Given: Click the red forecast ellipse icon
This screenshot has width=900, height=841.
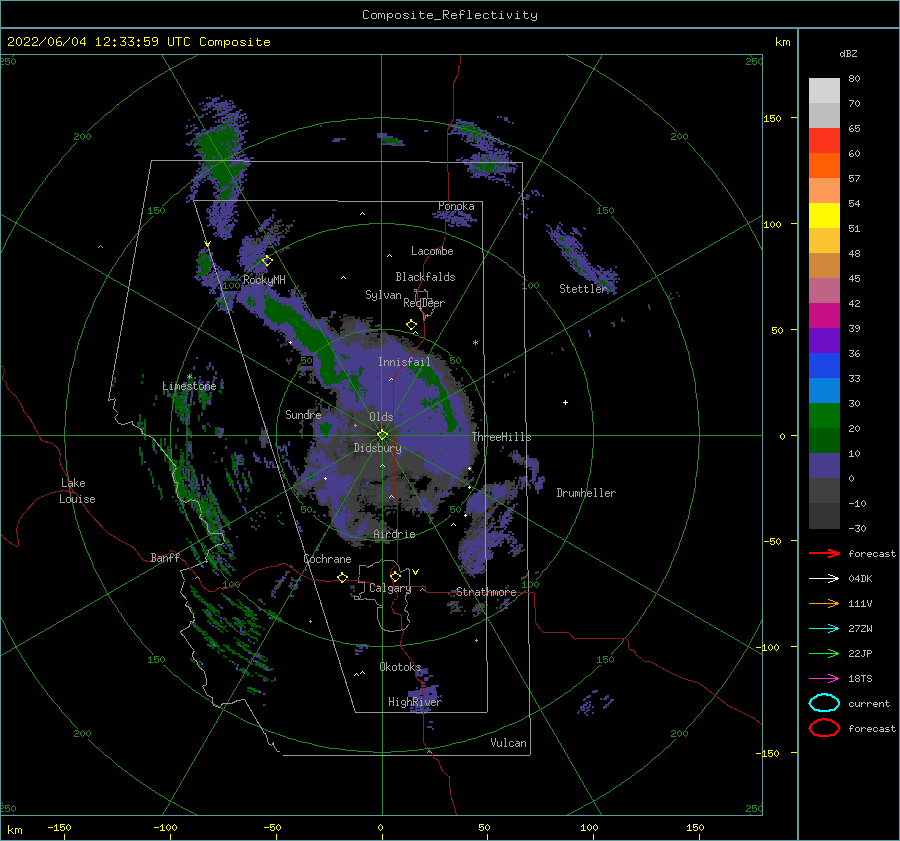Looking at the screenshot, I should pyautogui.click(x=824, y=728).
